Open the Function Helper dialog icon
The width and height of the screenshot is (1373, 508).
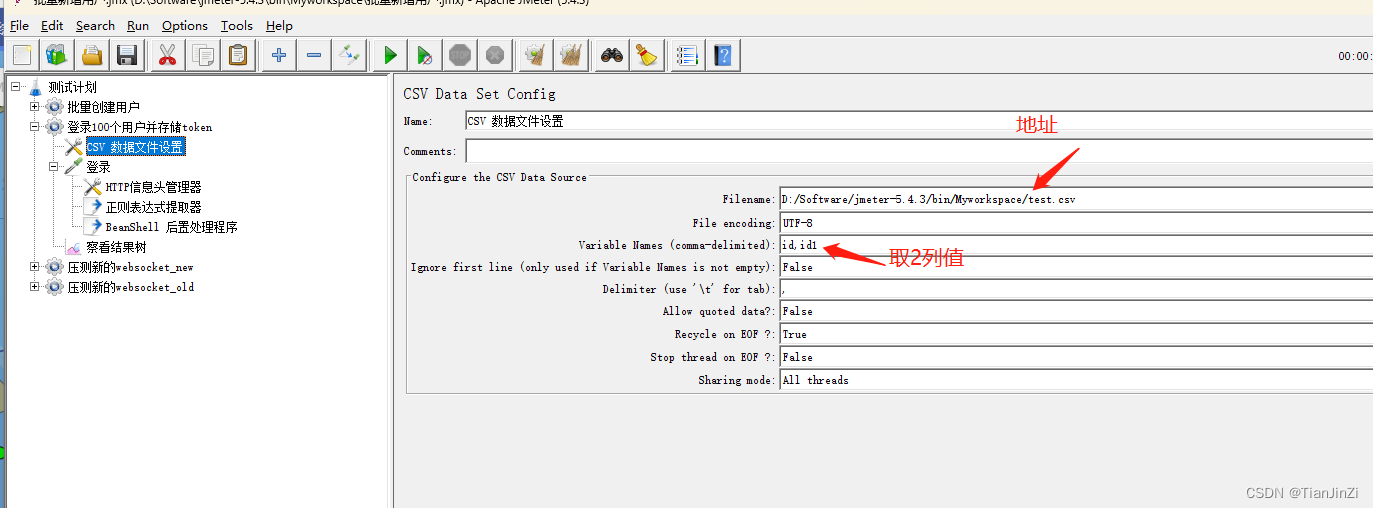[686, 55]
